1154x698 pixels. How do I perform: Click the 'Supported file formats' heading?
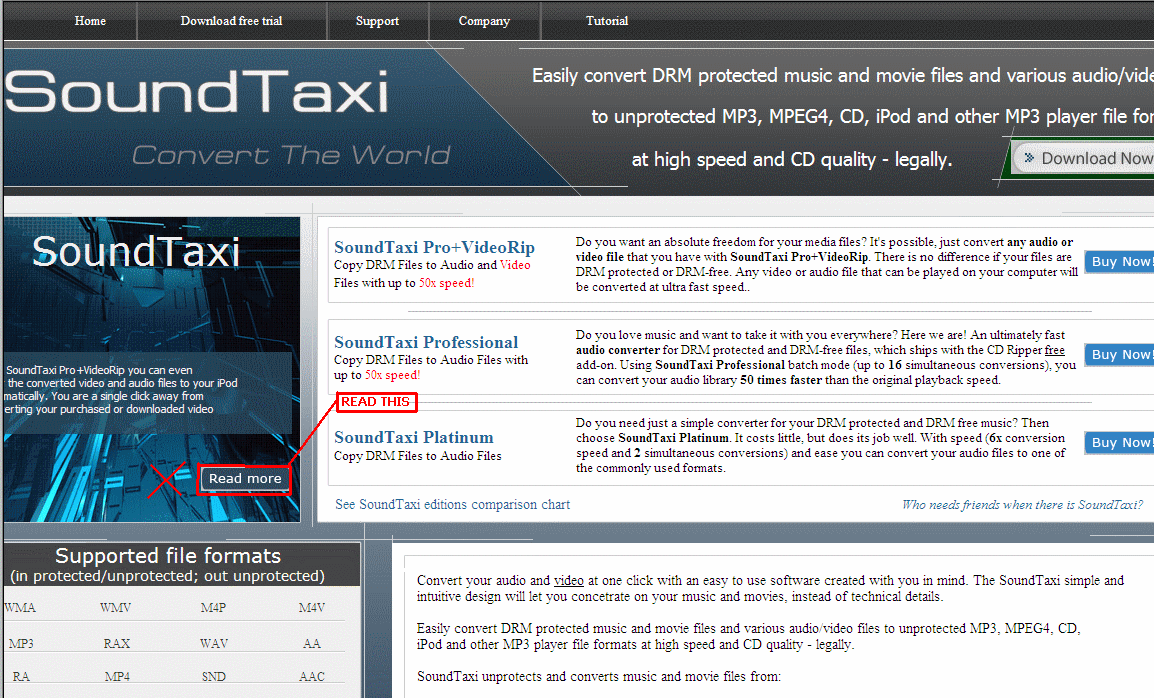(x=168, y=555)
